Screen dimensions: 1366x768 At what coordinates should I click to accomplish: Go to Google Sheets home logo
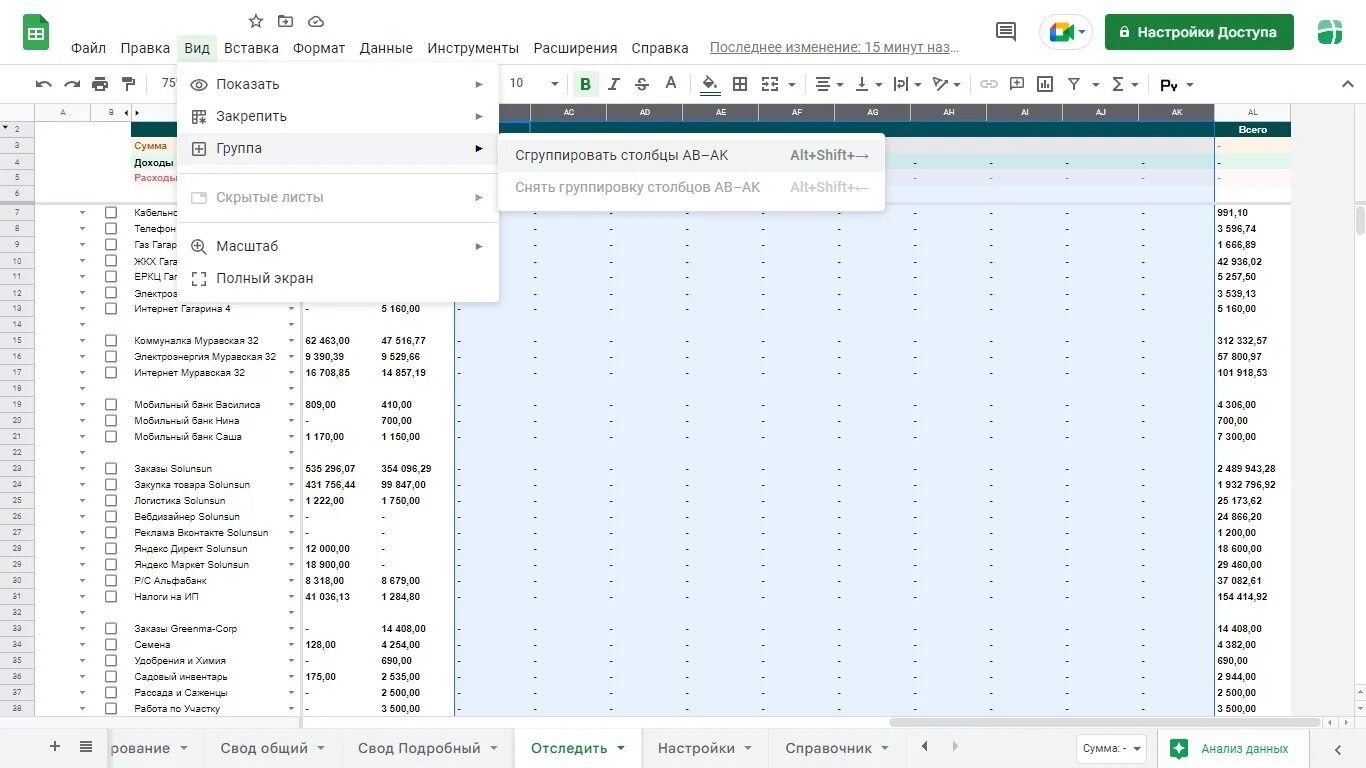coord(37,33)
